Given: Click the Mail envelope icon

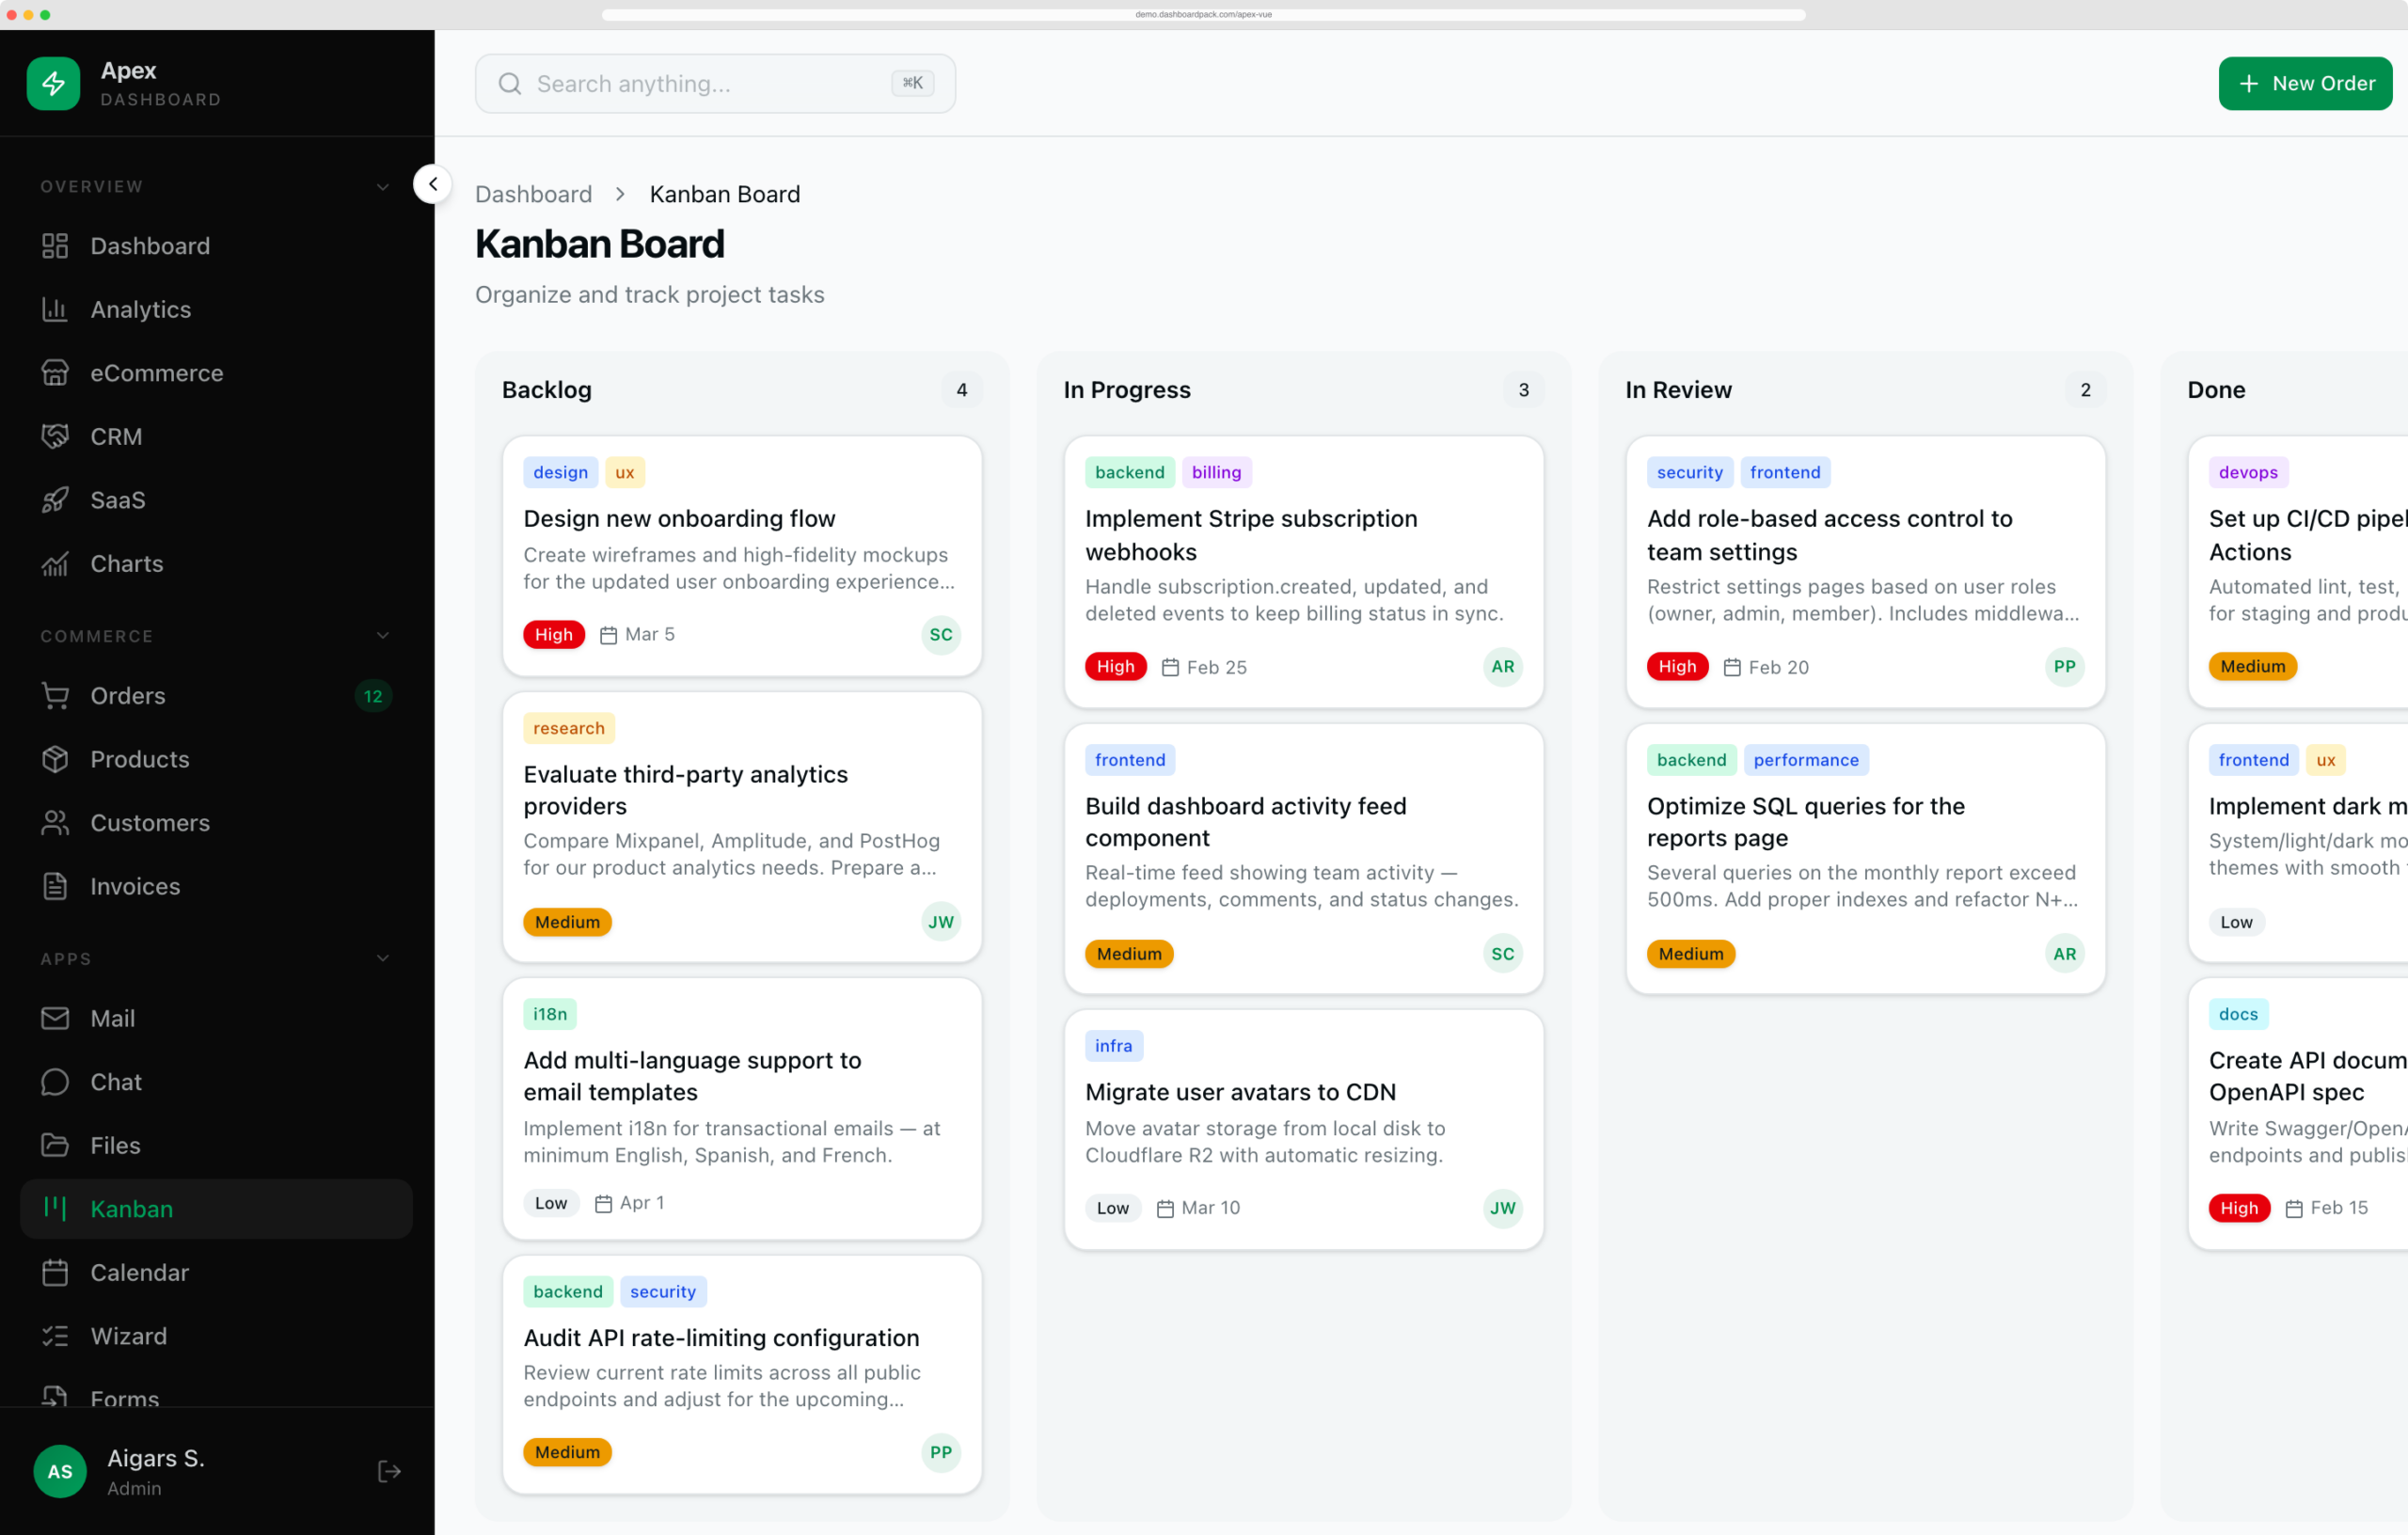Looking at the screenshot, I should [55, 1018].
